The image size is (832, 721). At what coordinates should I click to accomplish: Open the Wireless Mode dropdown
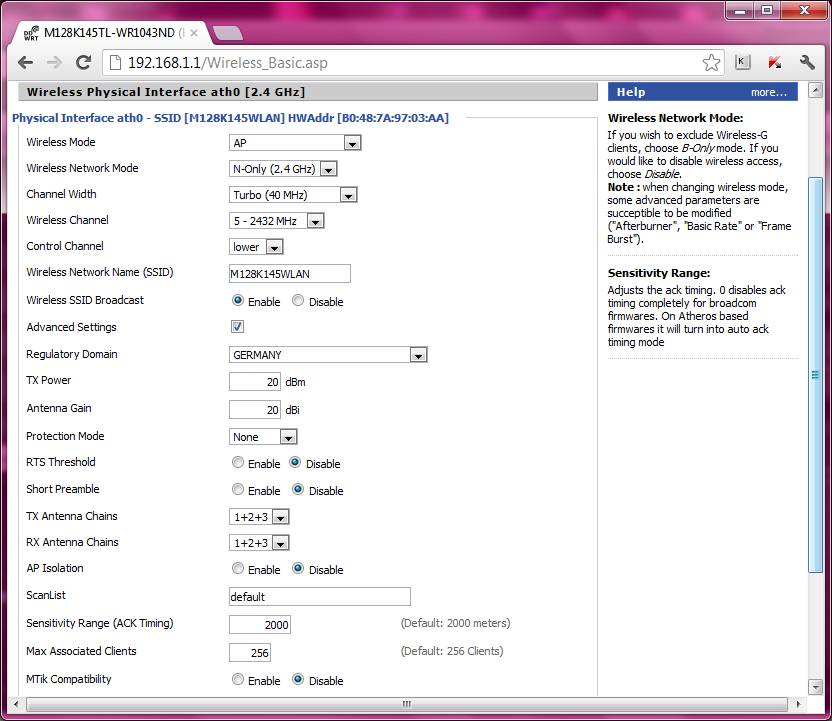(295, 143)
